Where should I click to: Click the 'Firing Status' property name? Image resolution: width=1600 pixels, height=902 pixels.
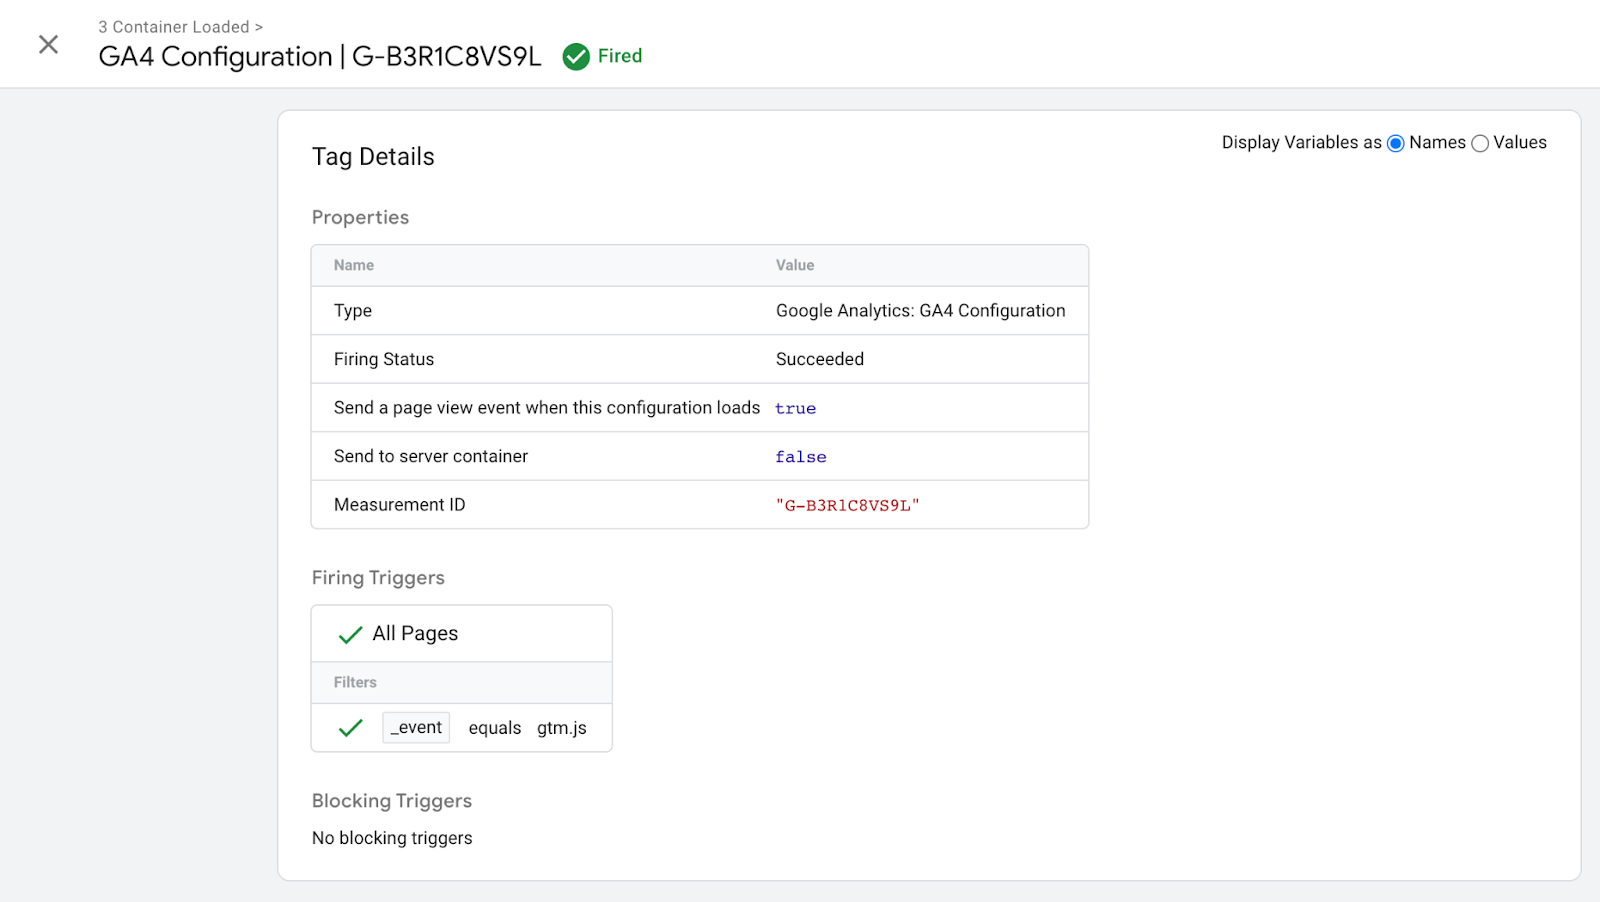pos(384,359)
